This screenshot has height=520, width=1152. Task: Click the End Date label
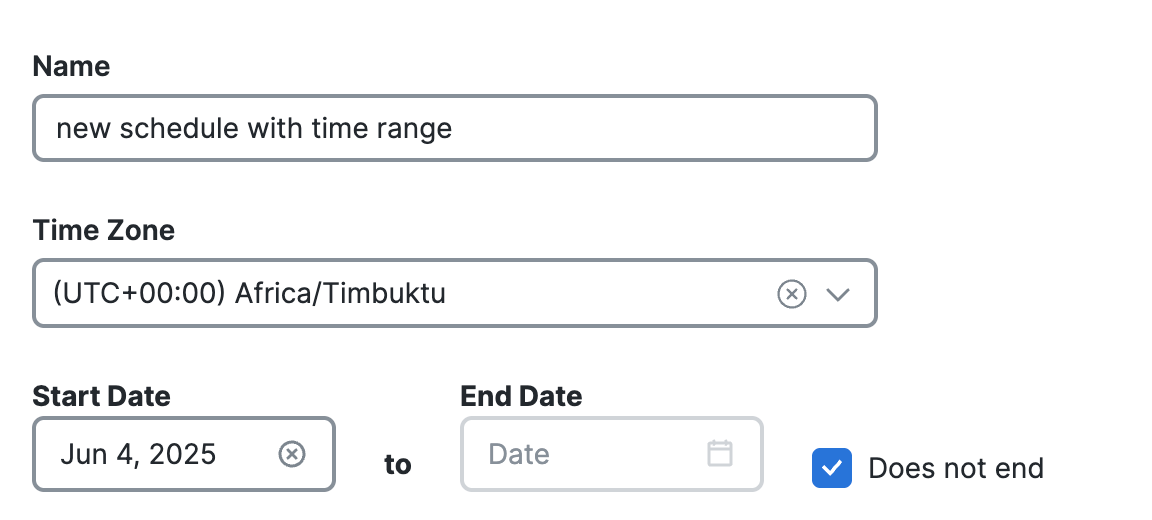pyautogui.click(x=521, y=397)
